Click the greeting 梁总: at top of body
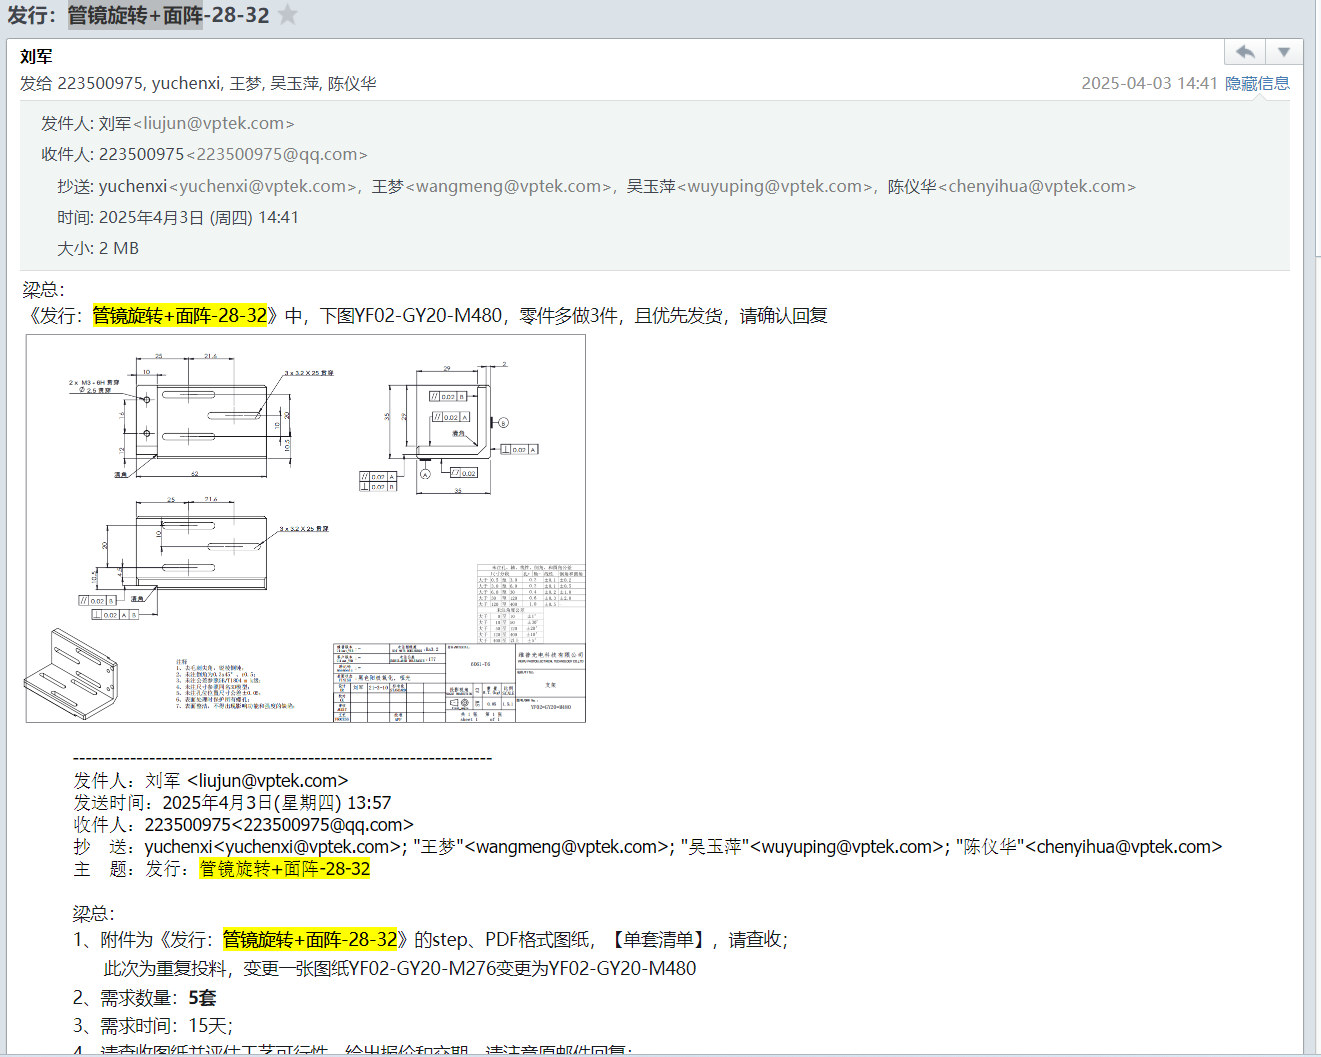This screenshot has height=1057, width=1321. click(44, 290)
